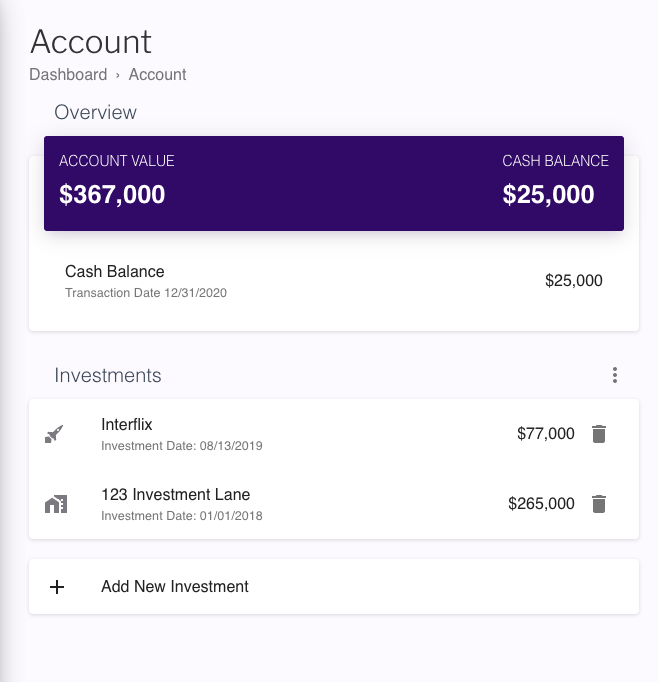The image size is (658, 682).
Task: Go to Dashboard via breadcrumb
Action: click(68, 74)
